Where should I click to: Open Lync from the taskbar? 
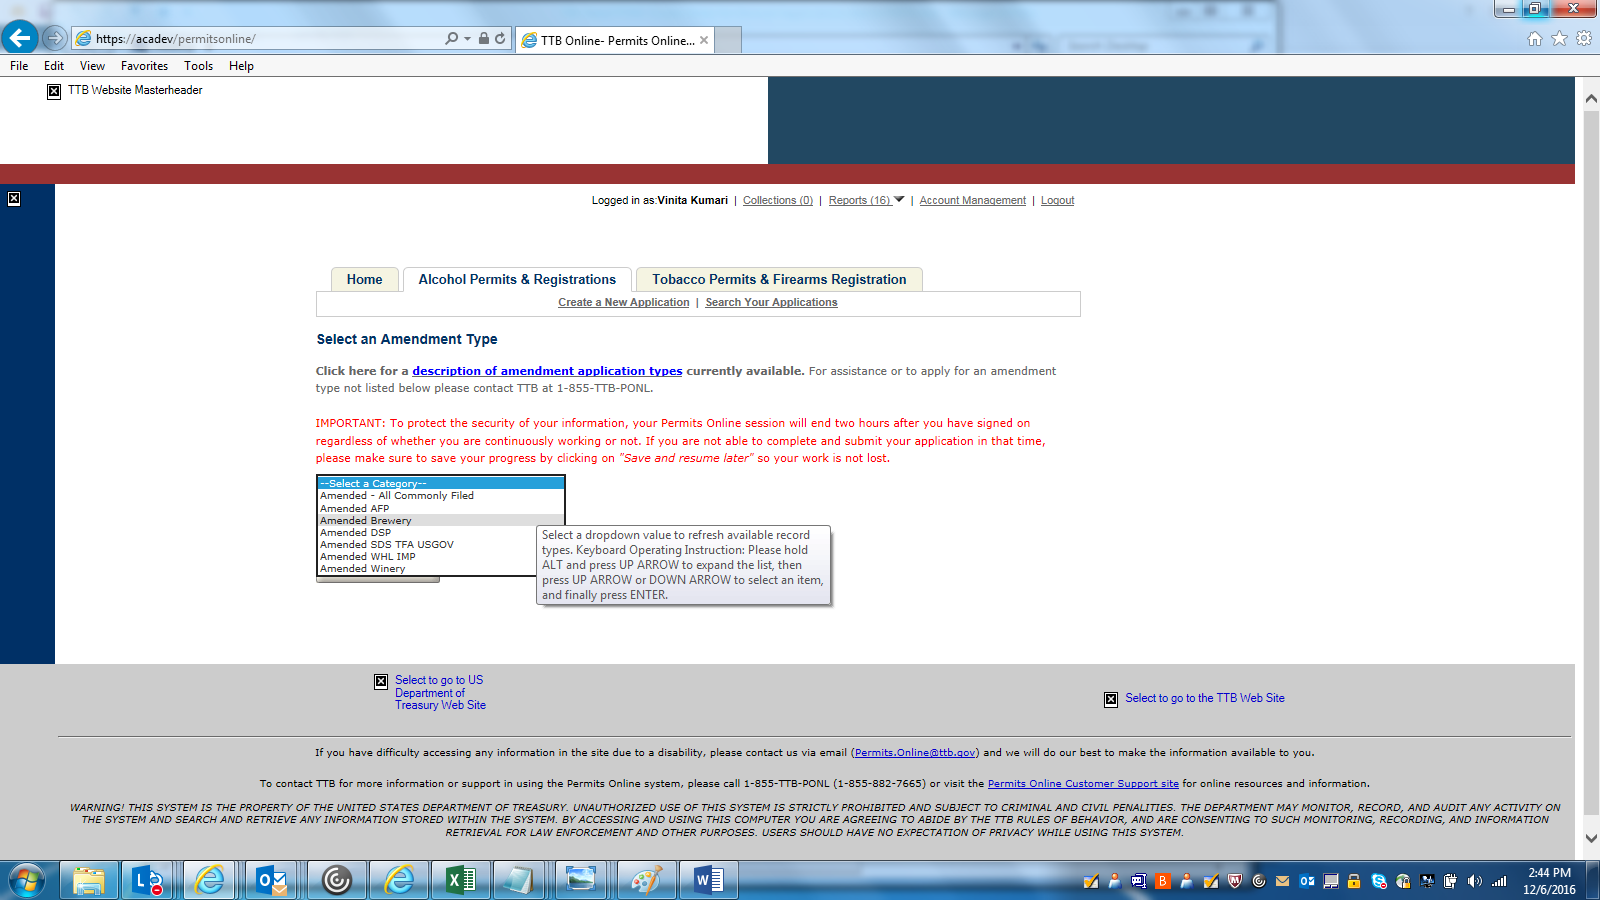pos(149,880)
